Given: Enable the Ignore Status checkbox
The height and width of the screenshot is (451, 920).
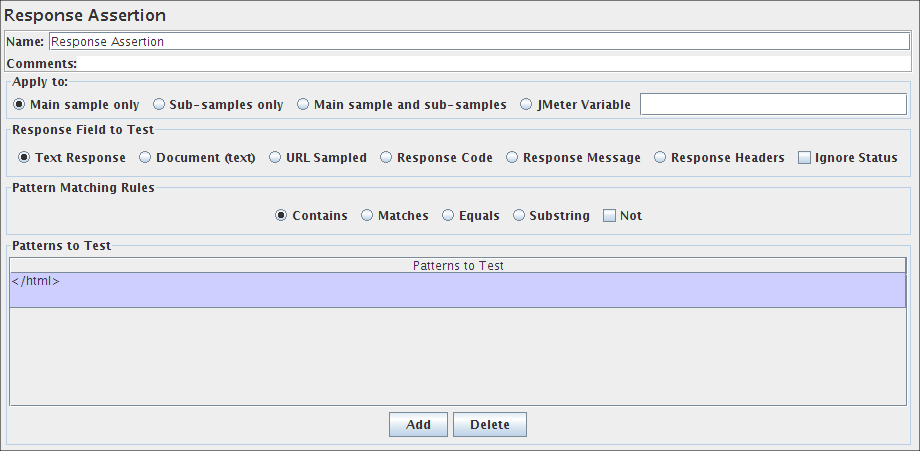Looking at the screenshot, I should 804,157.
